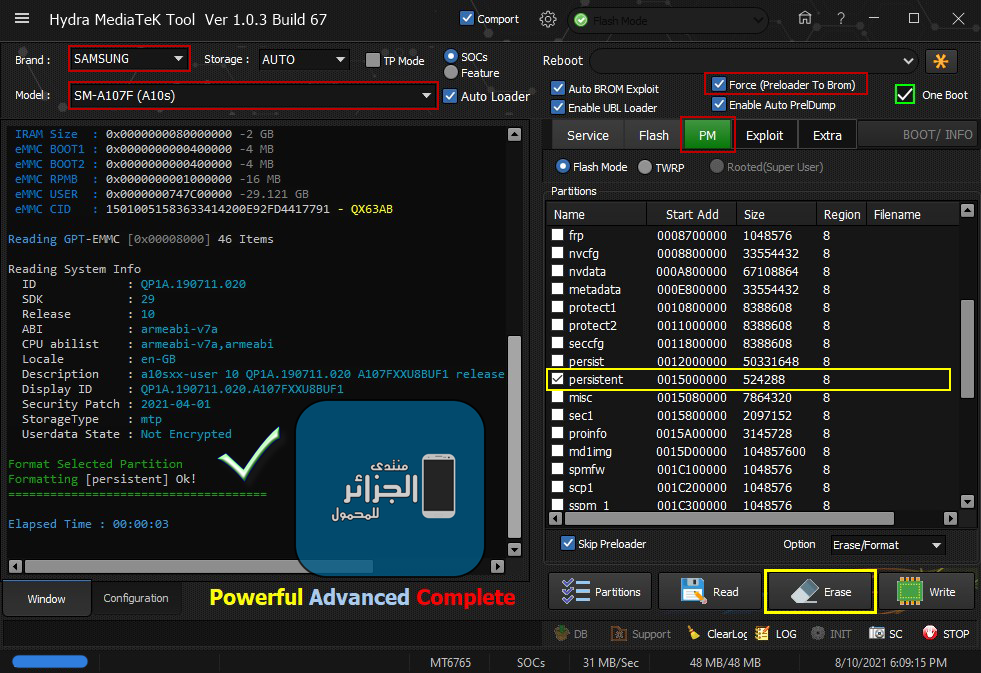Clear the log with the broom icon

(x=695, y=633)
